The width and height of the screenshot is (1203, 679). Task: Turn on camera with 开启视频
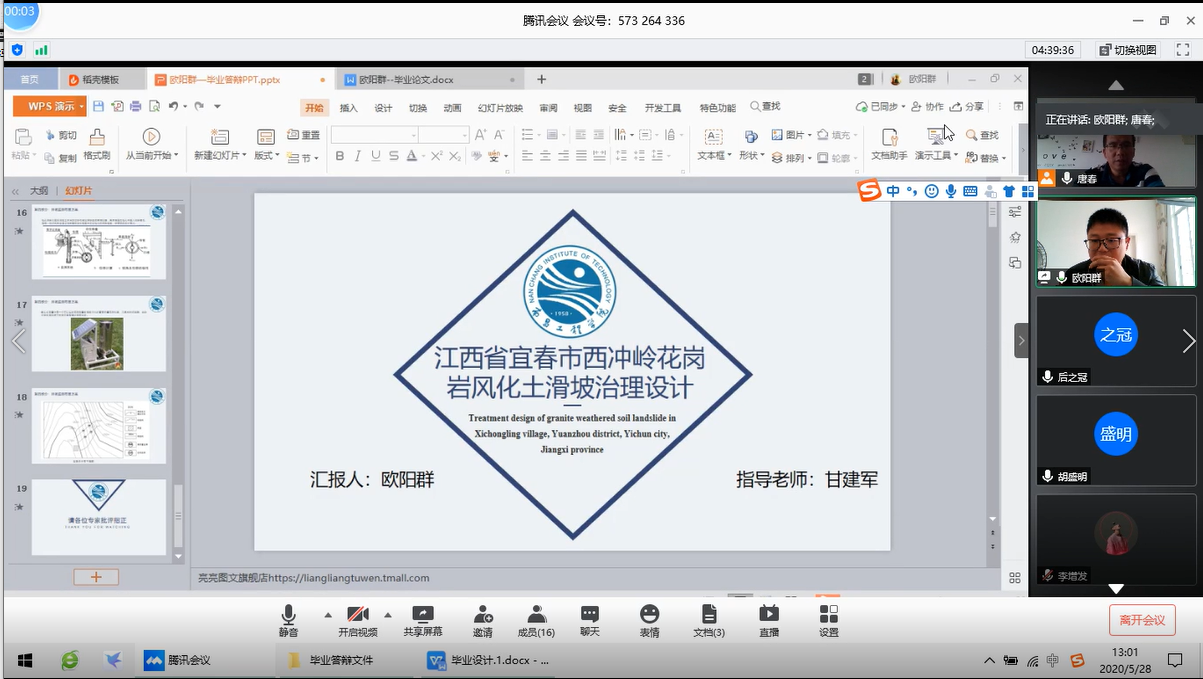(357, 620)
